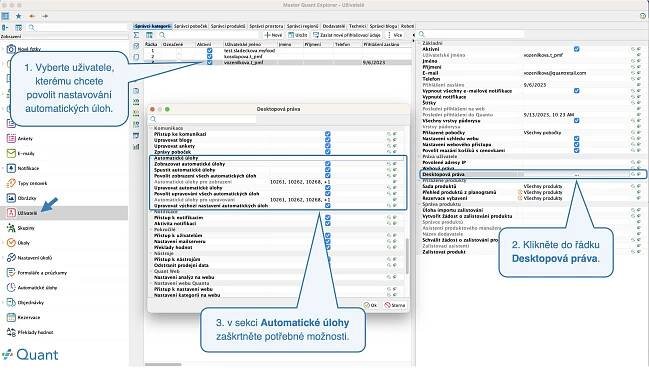
Task: Toggle Vypnout všechny e-mailové notifikace checkbox
Action: (577, 91)
